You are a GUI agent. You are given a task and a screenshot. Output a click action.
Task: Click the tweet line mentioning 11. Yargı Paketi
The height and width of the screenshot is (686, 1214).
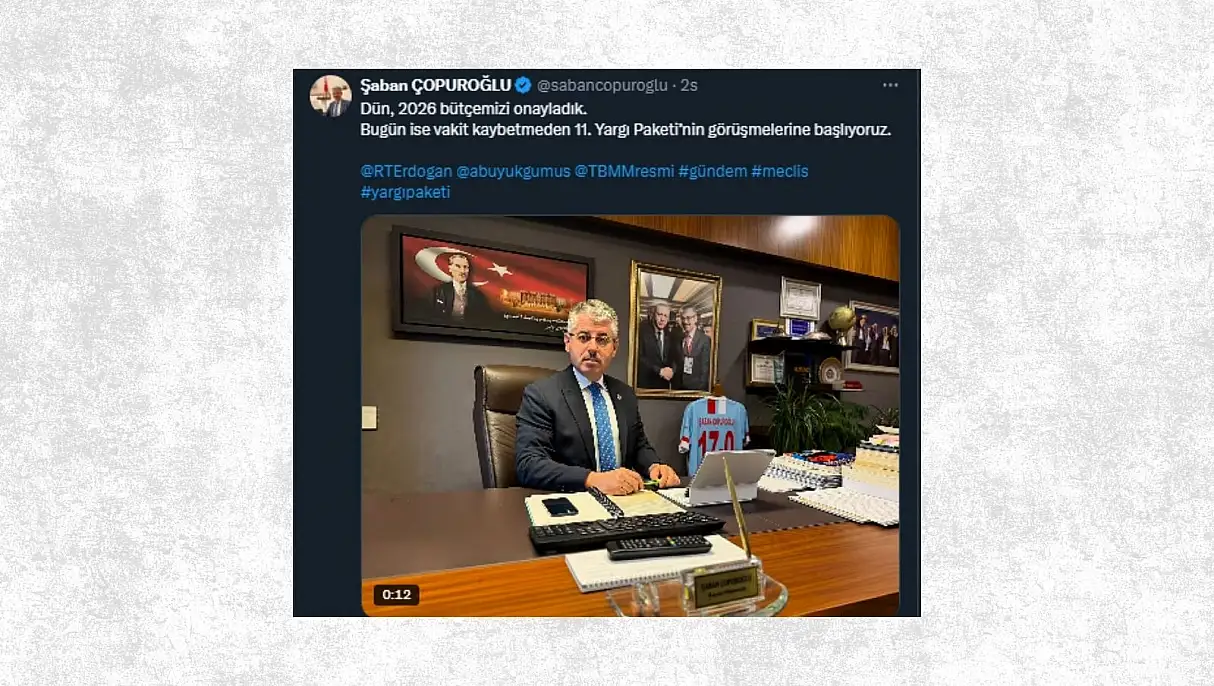(625, 129)
